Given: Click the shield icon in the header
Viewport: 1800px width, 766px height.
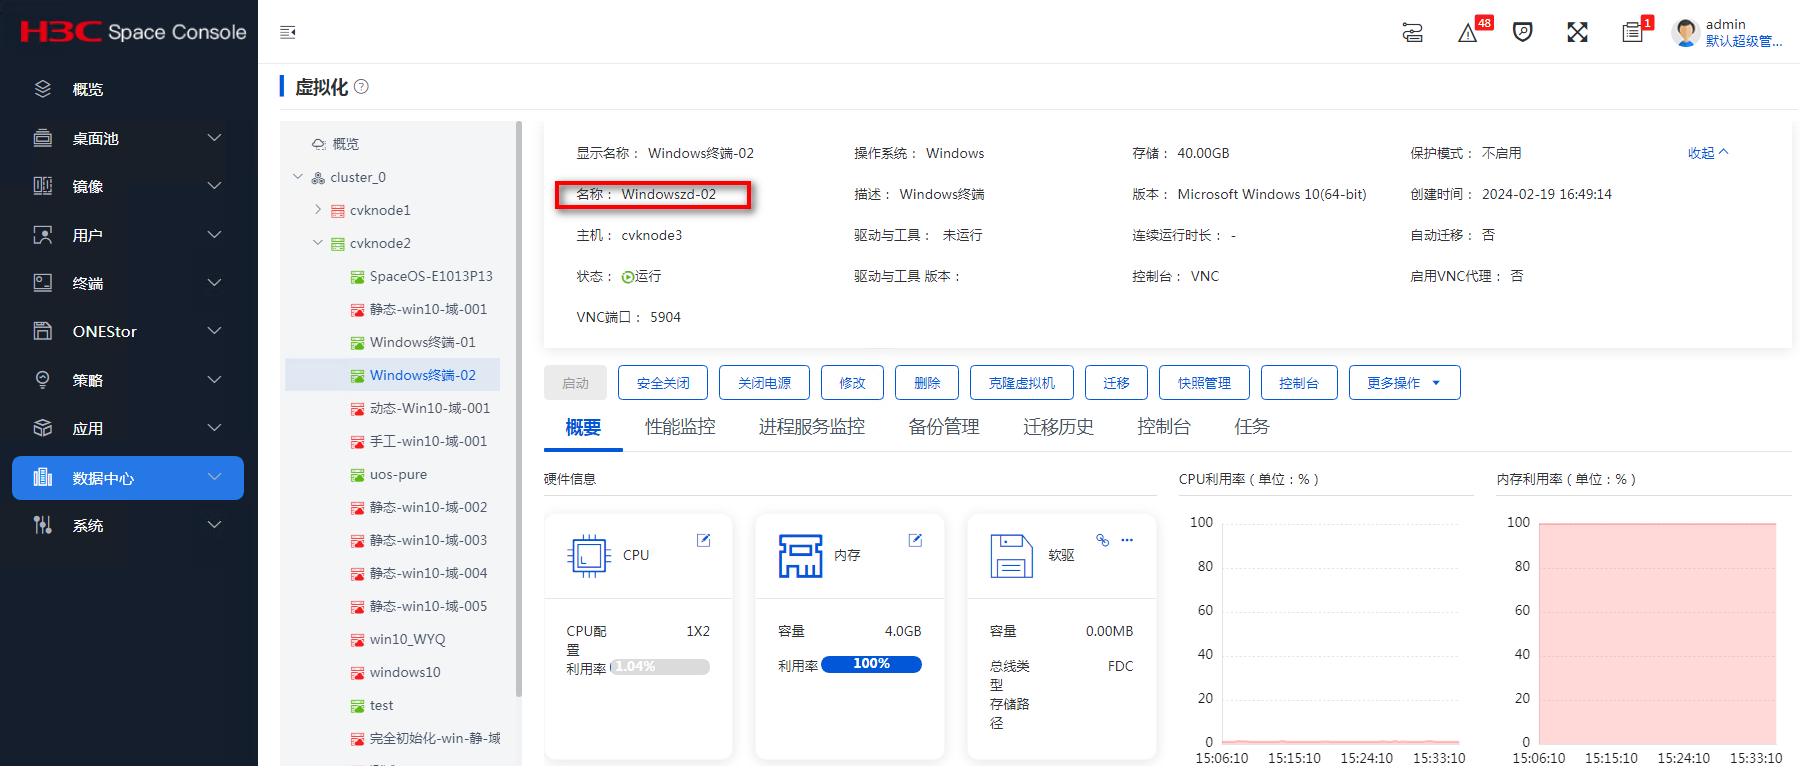Looking at the screenshot, I should [x=1522, y=32].
